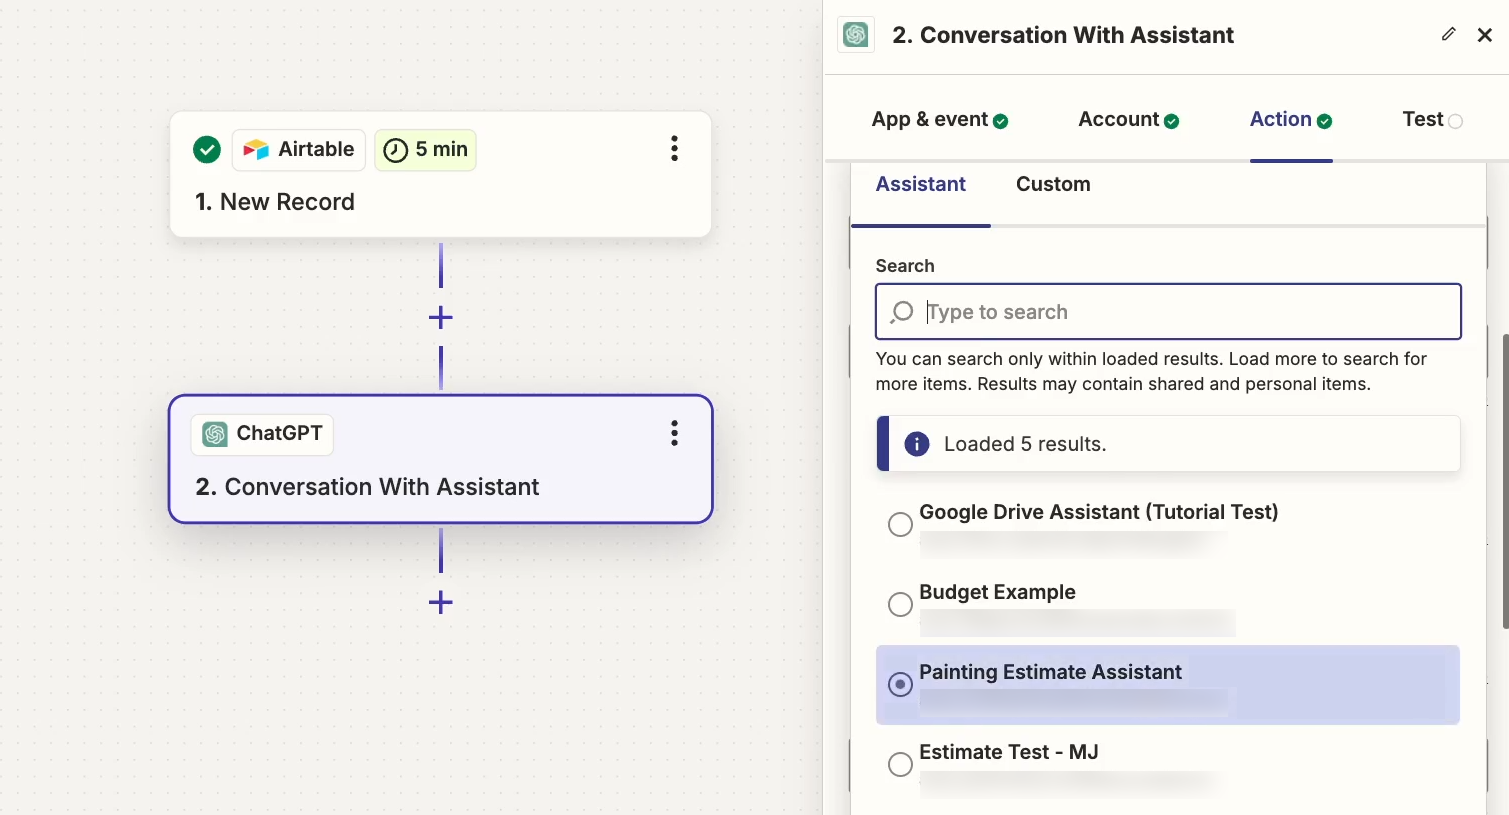Image resolution: width=1509 pixels, height=815 pixels.
Task: Click the 5 min polling interval badge
Action: tap(425, 150)
